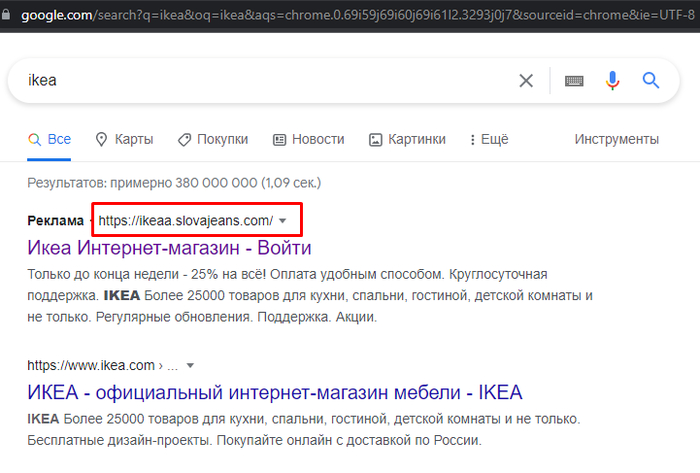
Task: Click the Maps pin icon
Action: (101, 140)
